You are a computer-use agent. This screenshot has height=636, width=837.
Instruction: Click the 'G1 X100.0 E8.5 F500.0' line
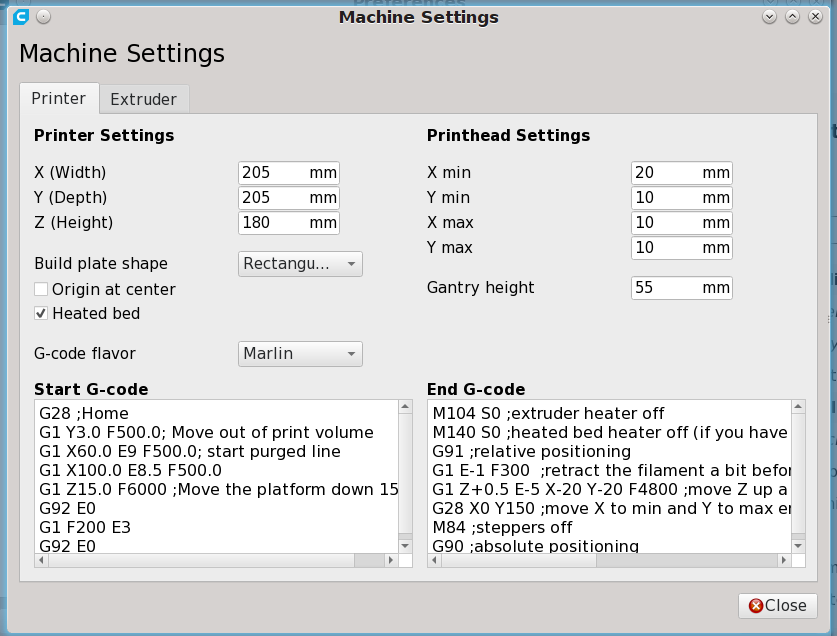(x=130, y=470)
